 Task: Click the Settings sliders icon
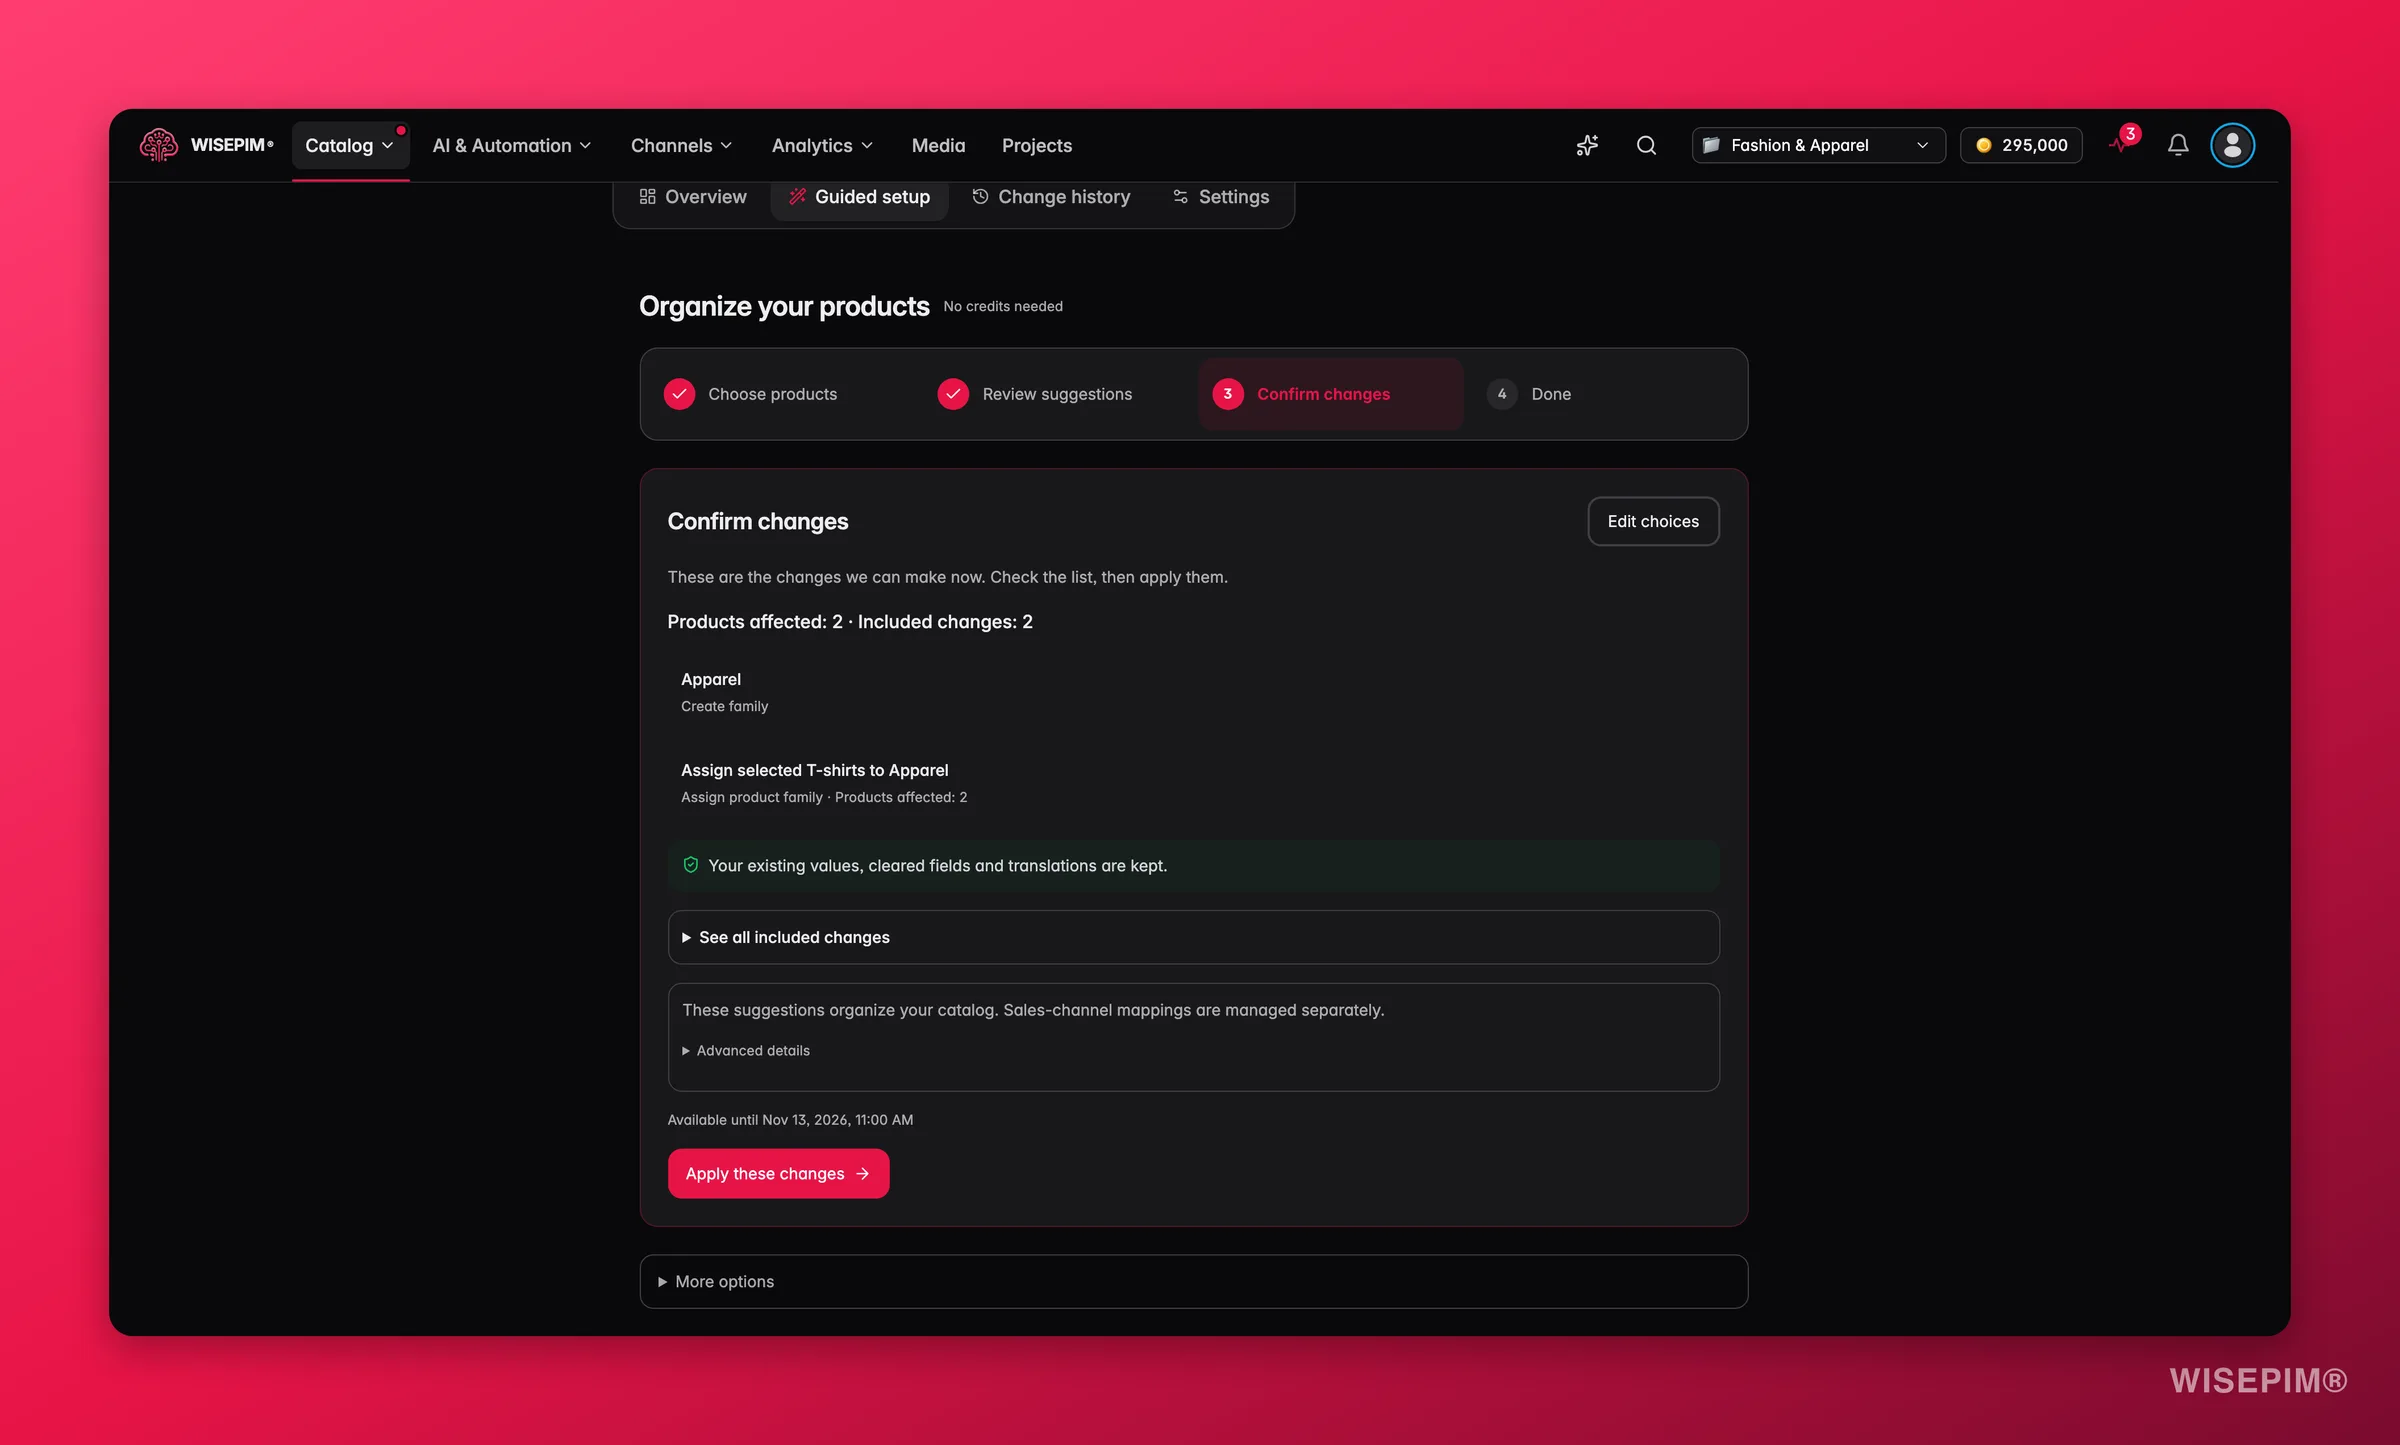click(1181, 197)
